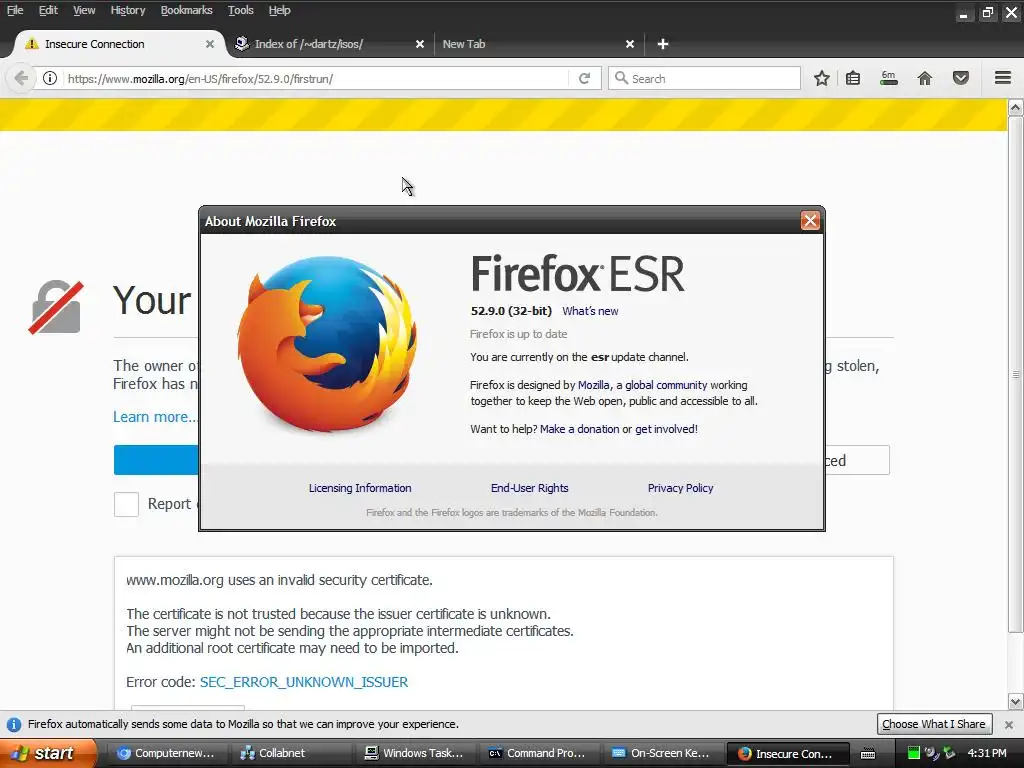Viewport: 1024px width, 768px height.
Task: Click the page scrollbar down arrow
Action: (x=1016, y=702)
